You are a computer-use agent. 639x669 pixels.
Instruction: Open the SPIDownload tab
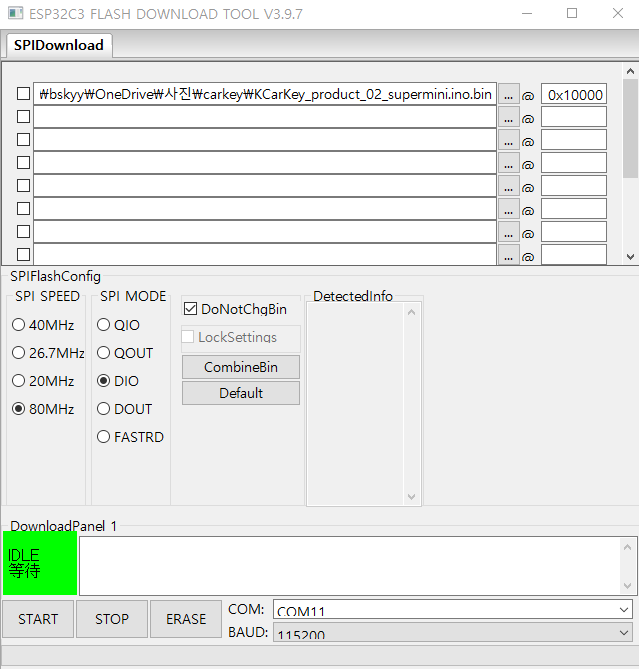tap(59, 45)
